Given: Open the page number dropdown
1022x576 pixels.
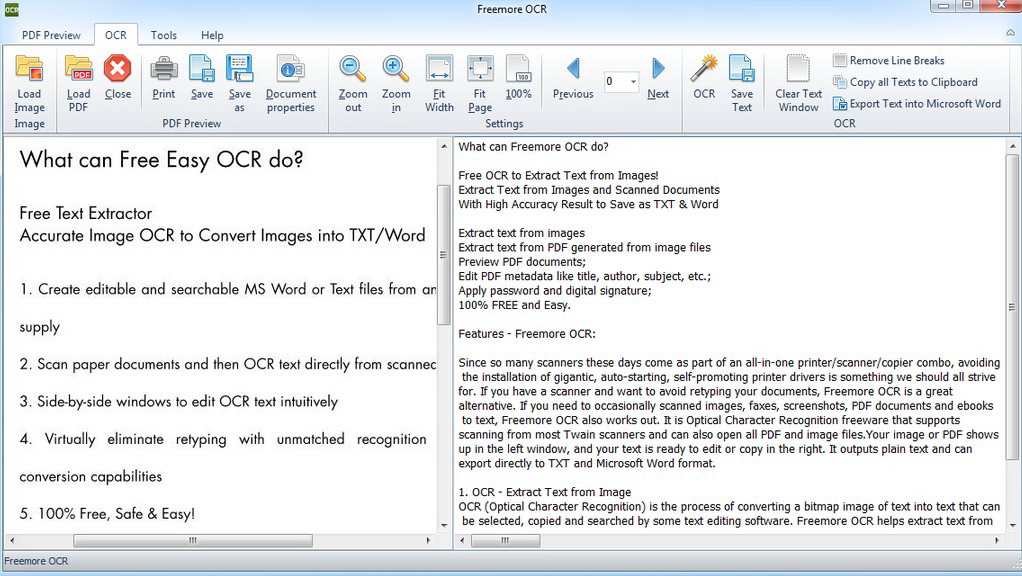Looking at the screenshot, I should pos(633,81).
